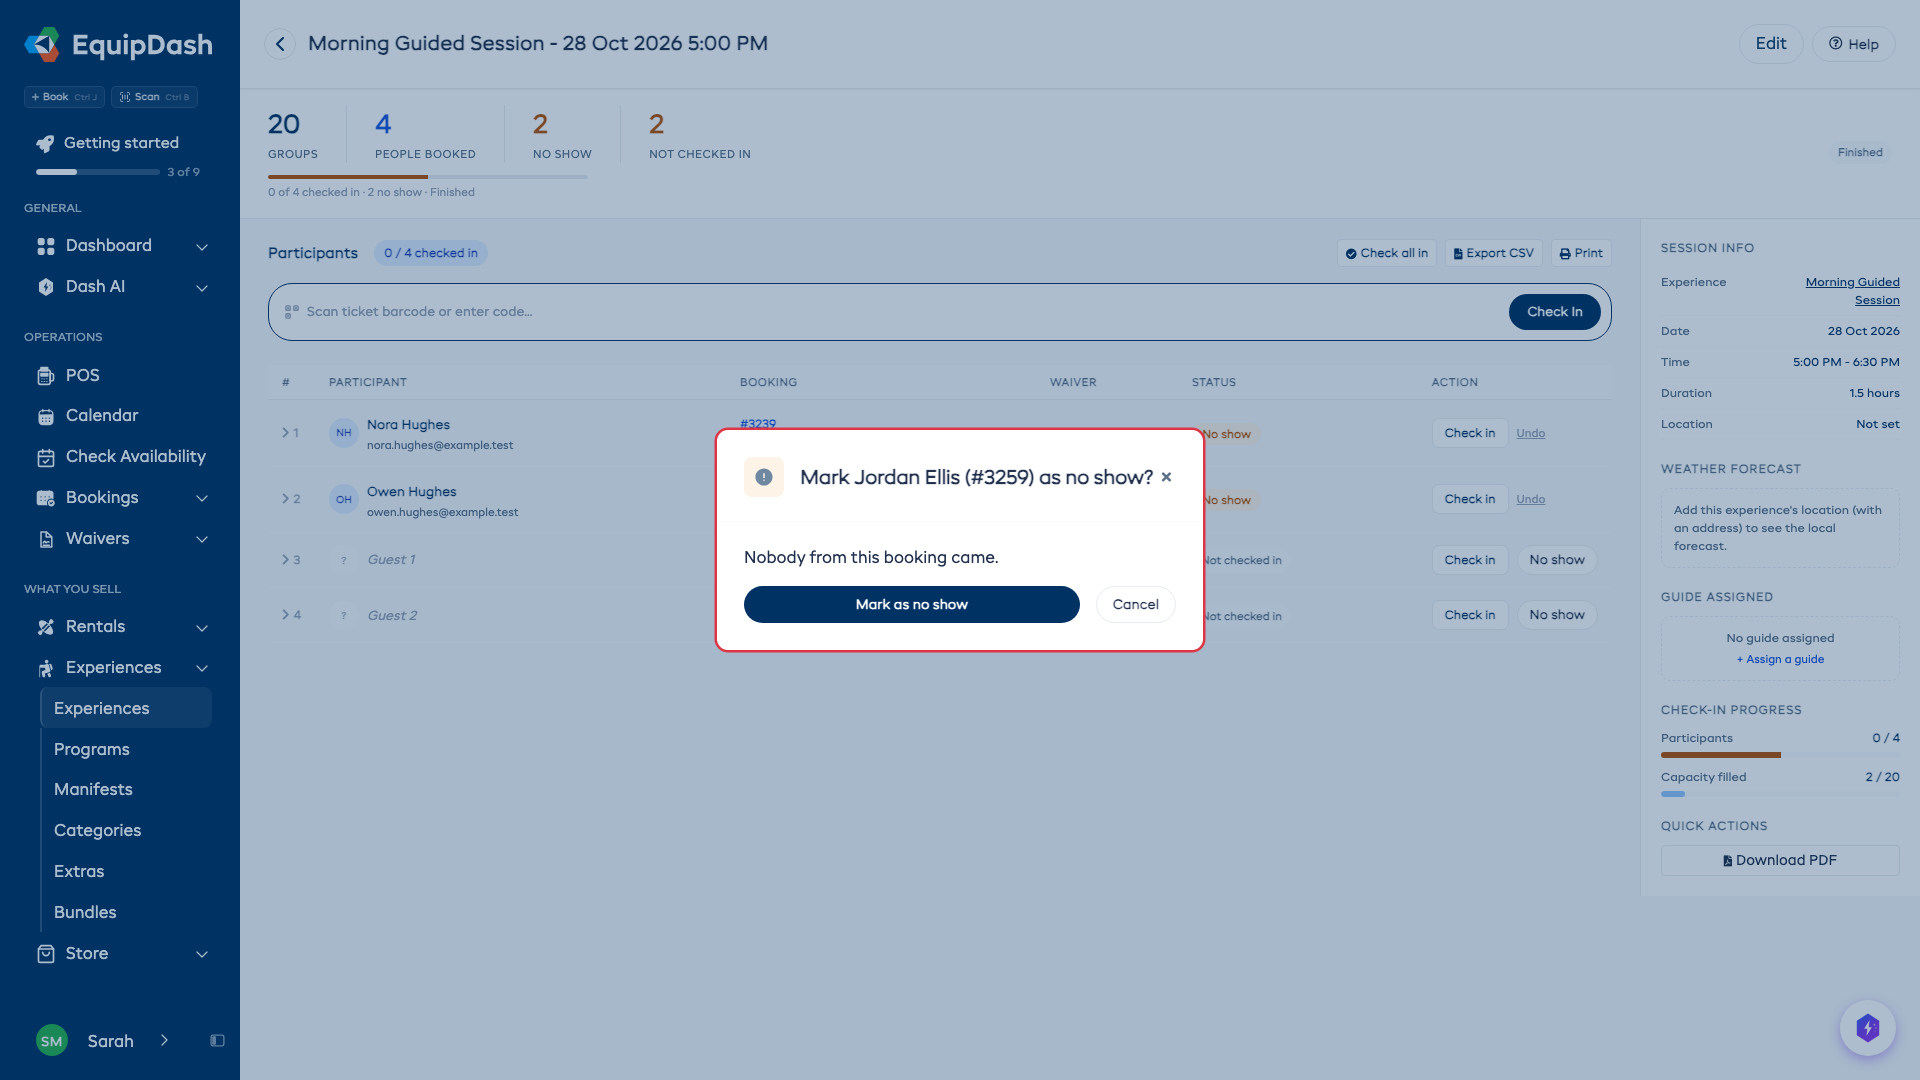Viewport: 1920px width, 1080px height.
Task: Close the no show dialog
Action: [x=1166, y=477]
